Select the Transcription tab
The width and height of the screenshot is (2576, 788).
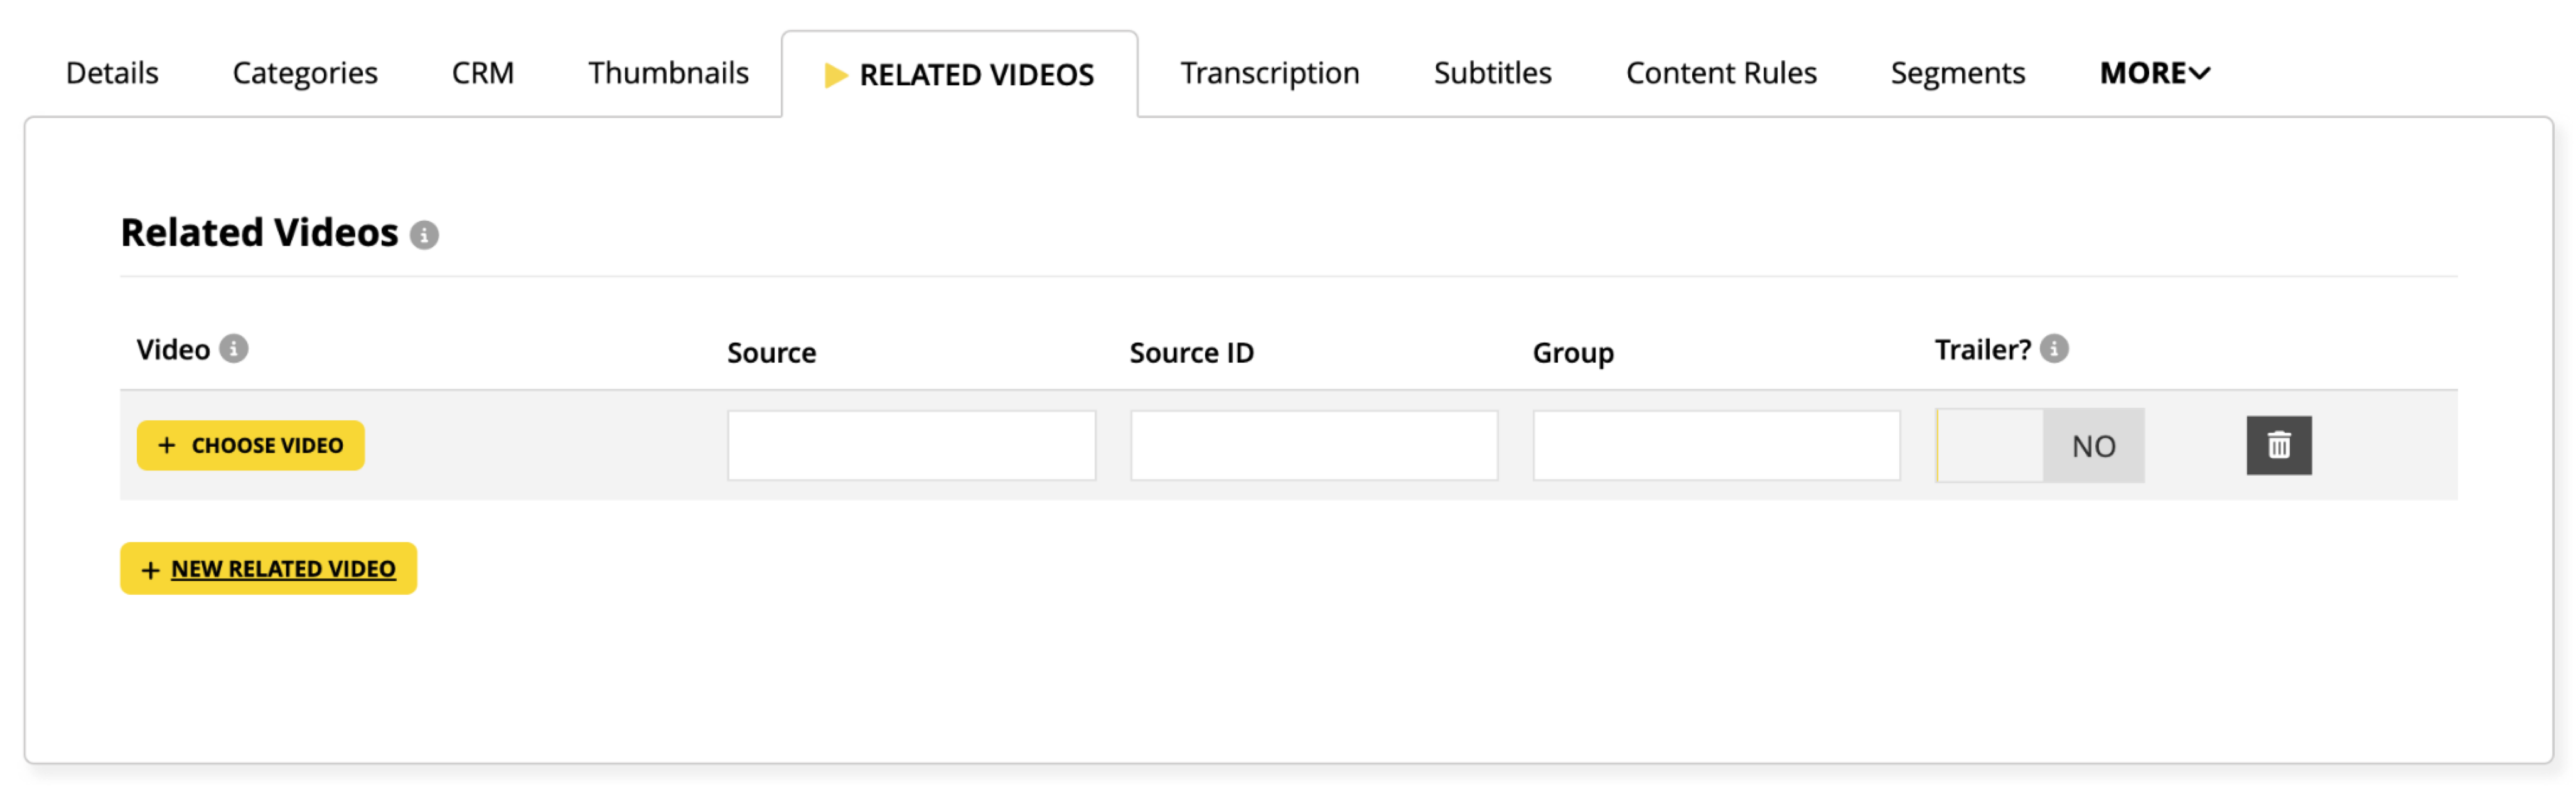1269,73
